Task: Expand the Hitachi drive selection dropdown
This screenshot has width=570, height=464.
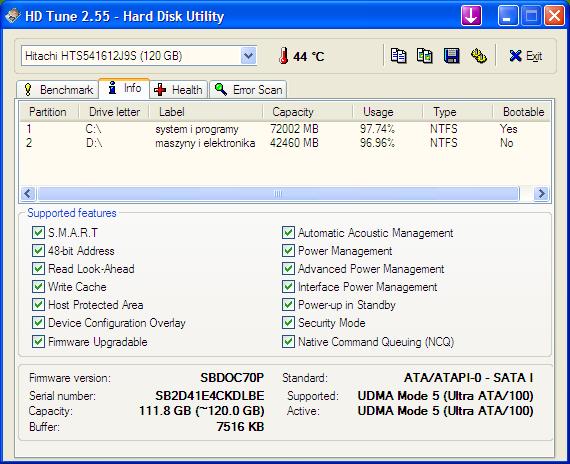Action: click(x=248, y=56)
